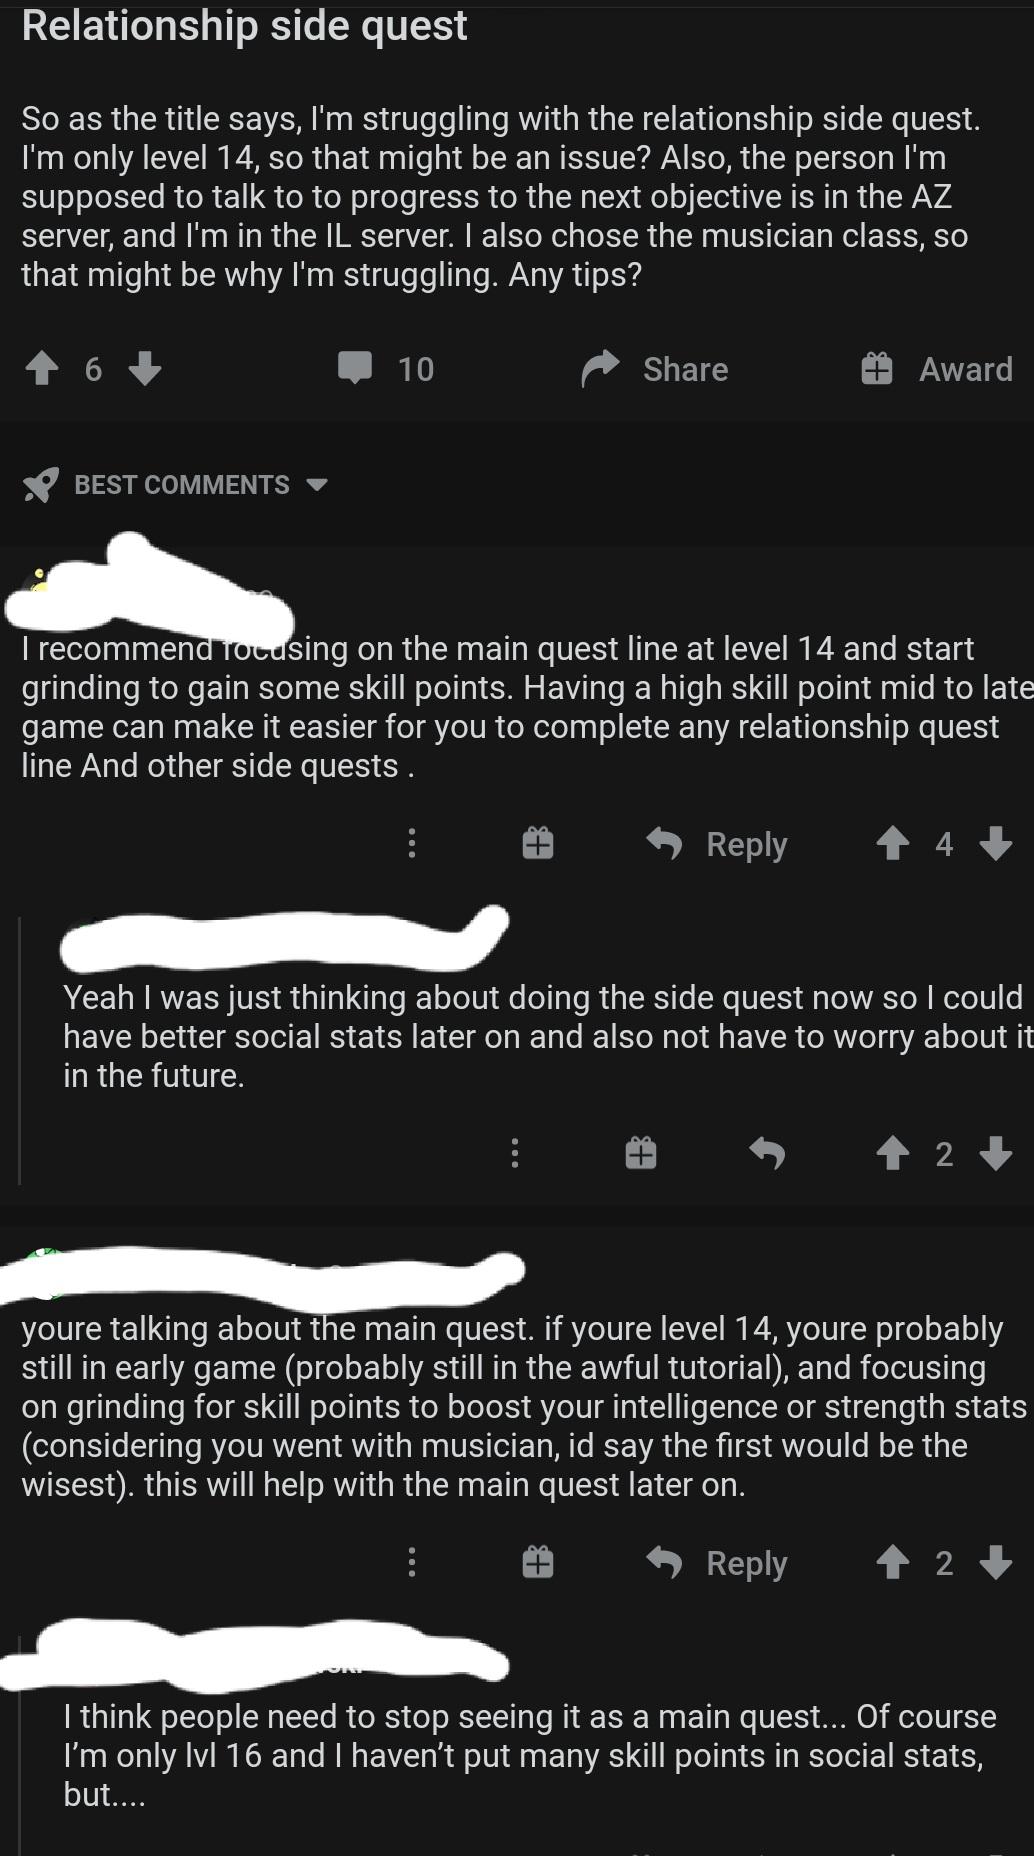Open more options on the first comment

tap(412, 844)
